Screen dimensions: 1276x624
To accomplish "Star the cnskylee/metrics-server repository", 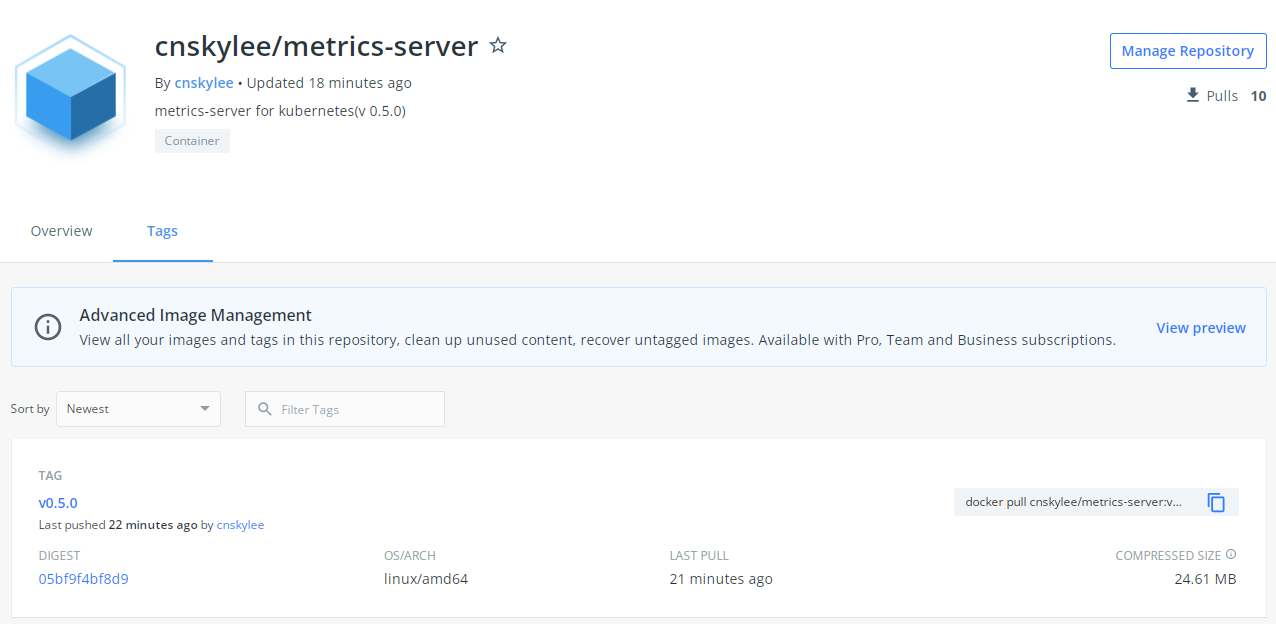I will 497,45.
